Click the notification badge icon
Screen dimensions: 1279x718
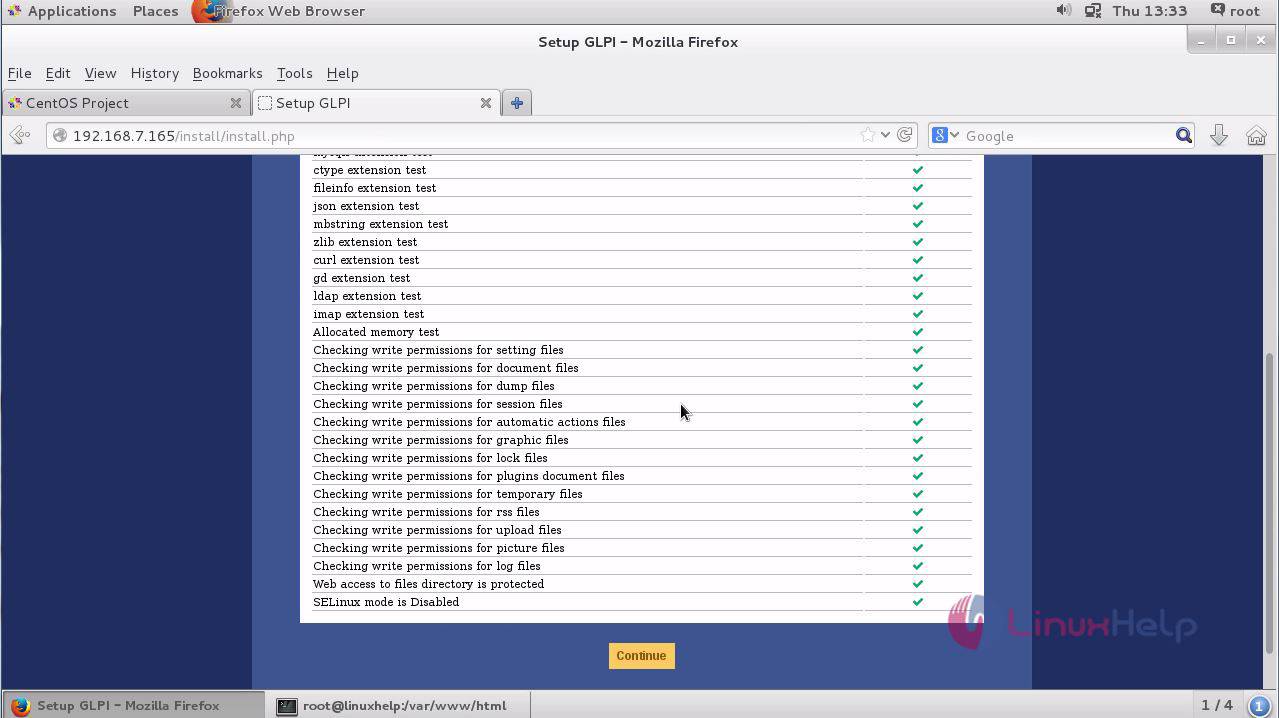(1260, 706)
